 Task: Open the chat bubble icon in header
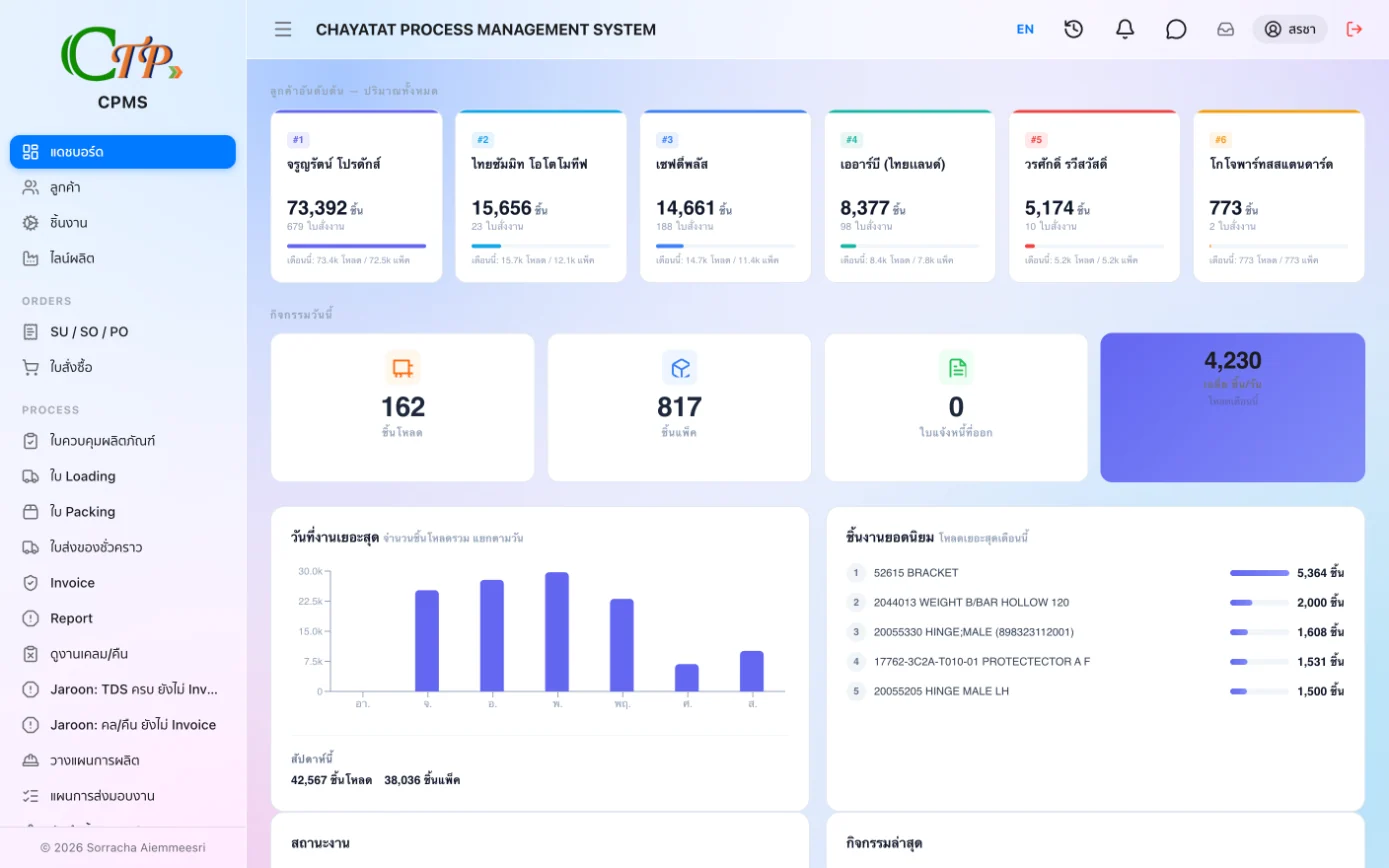coord(1176,29)
